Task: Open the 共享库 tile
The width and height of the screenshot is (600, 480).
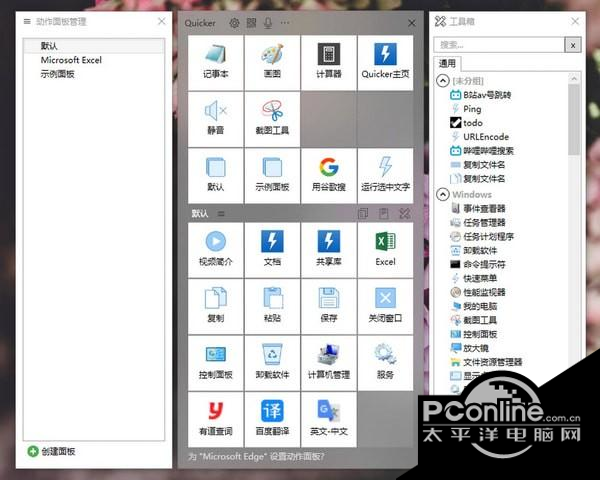Action: pos(329,250)
